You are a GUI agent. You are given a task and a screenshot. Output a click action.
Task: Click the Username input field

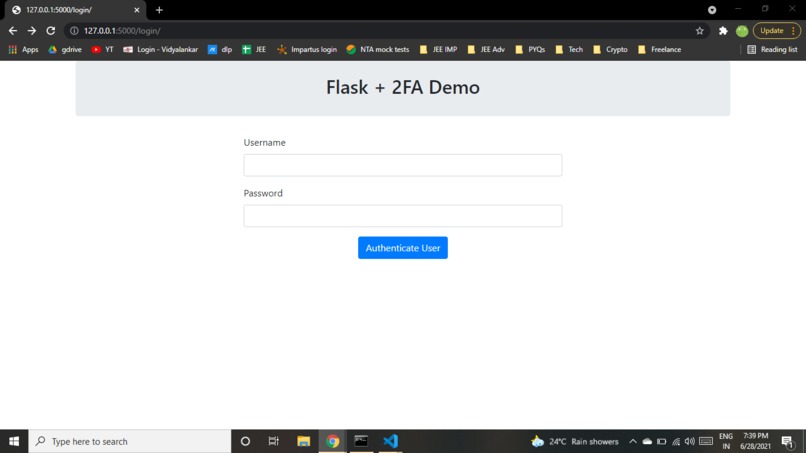(402, 165)
